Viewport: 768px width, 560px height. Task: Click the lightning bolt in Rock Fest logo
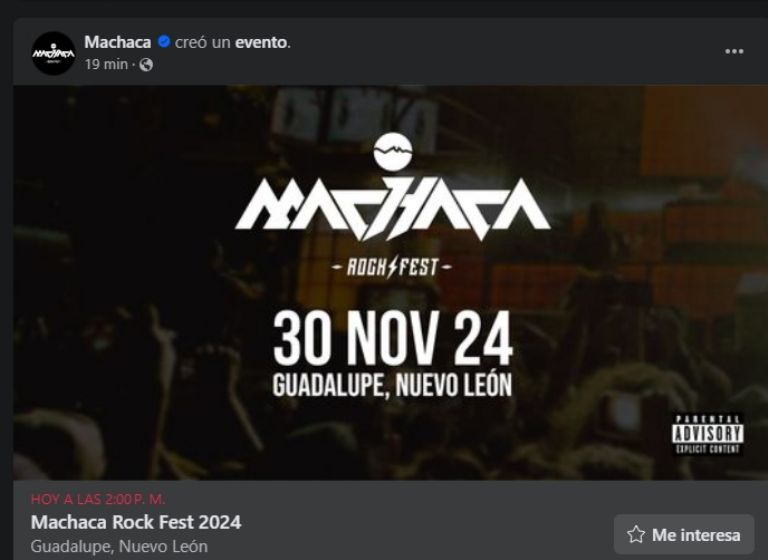(x=392, y=267)
